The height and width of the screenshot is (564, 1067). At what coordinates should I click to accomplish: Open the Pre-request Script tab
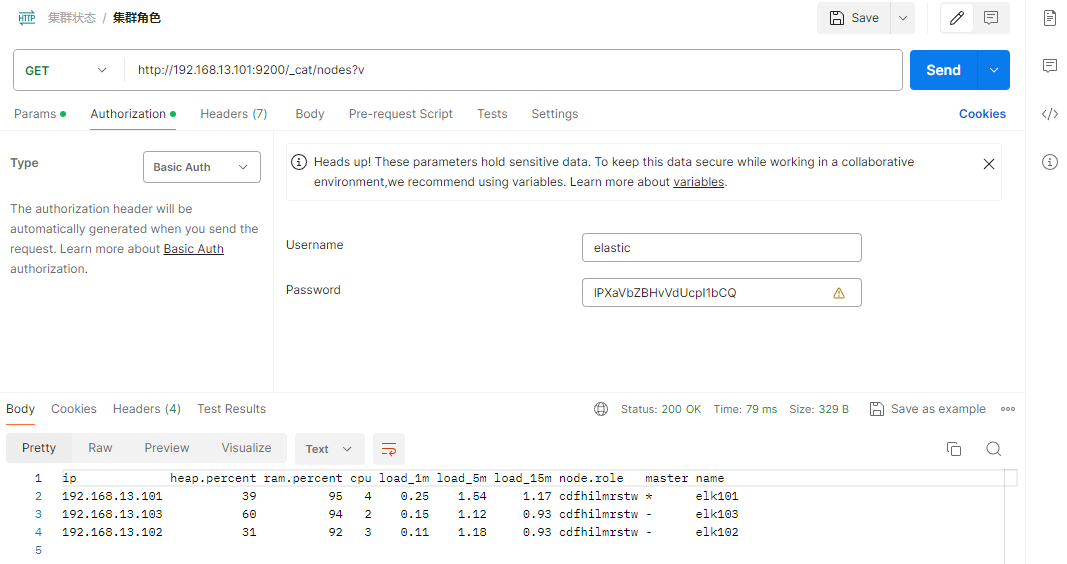pyautogui.click(x=400, y=114)
